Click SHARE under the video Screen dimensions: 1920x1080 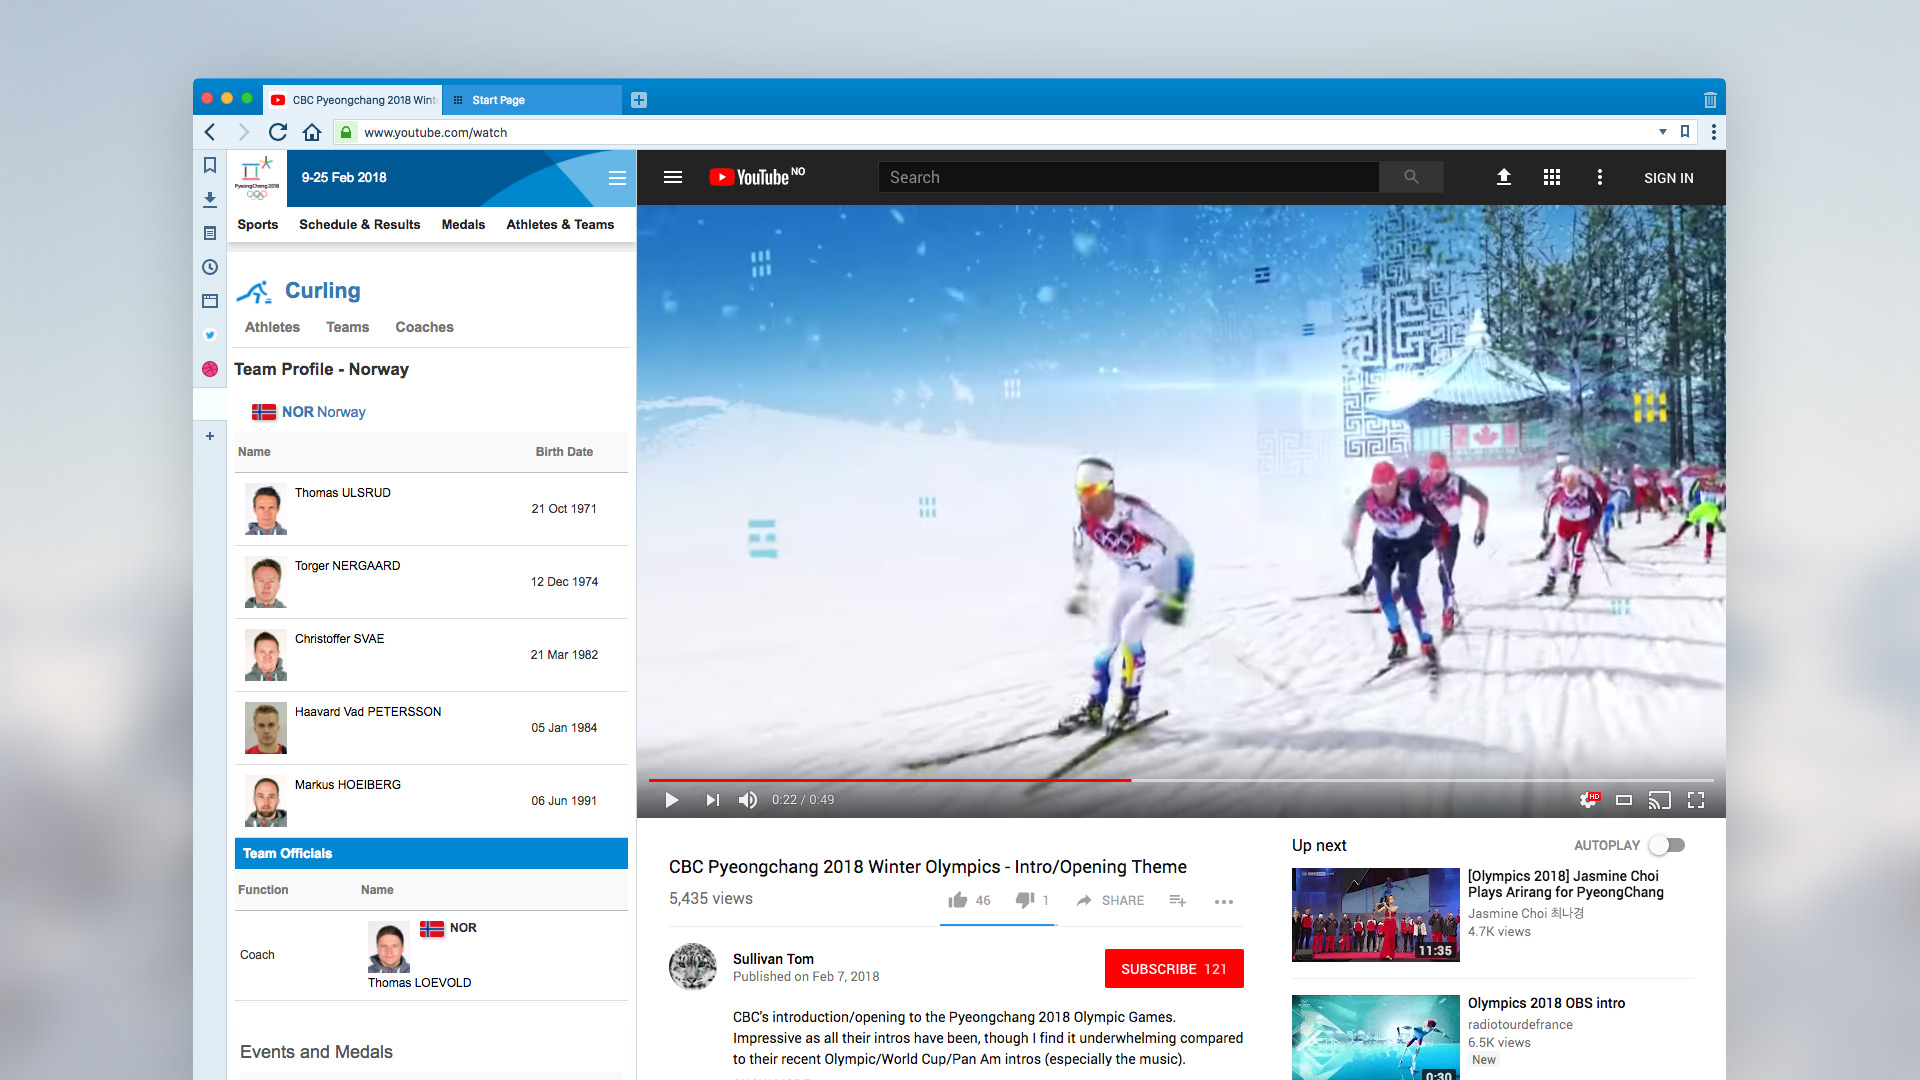click(1110, 901)
